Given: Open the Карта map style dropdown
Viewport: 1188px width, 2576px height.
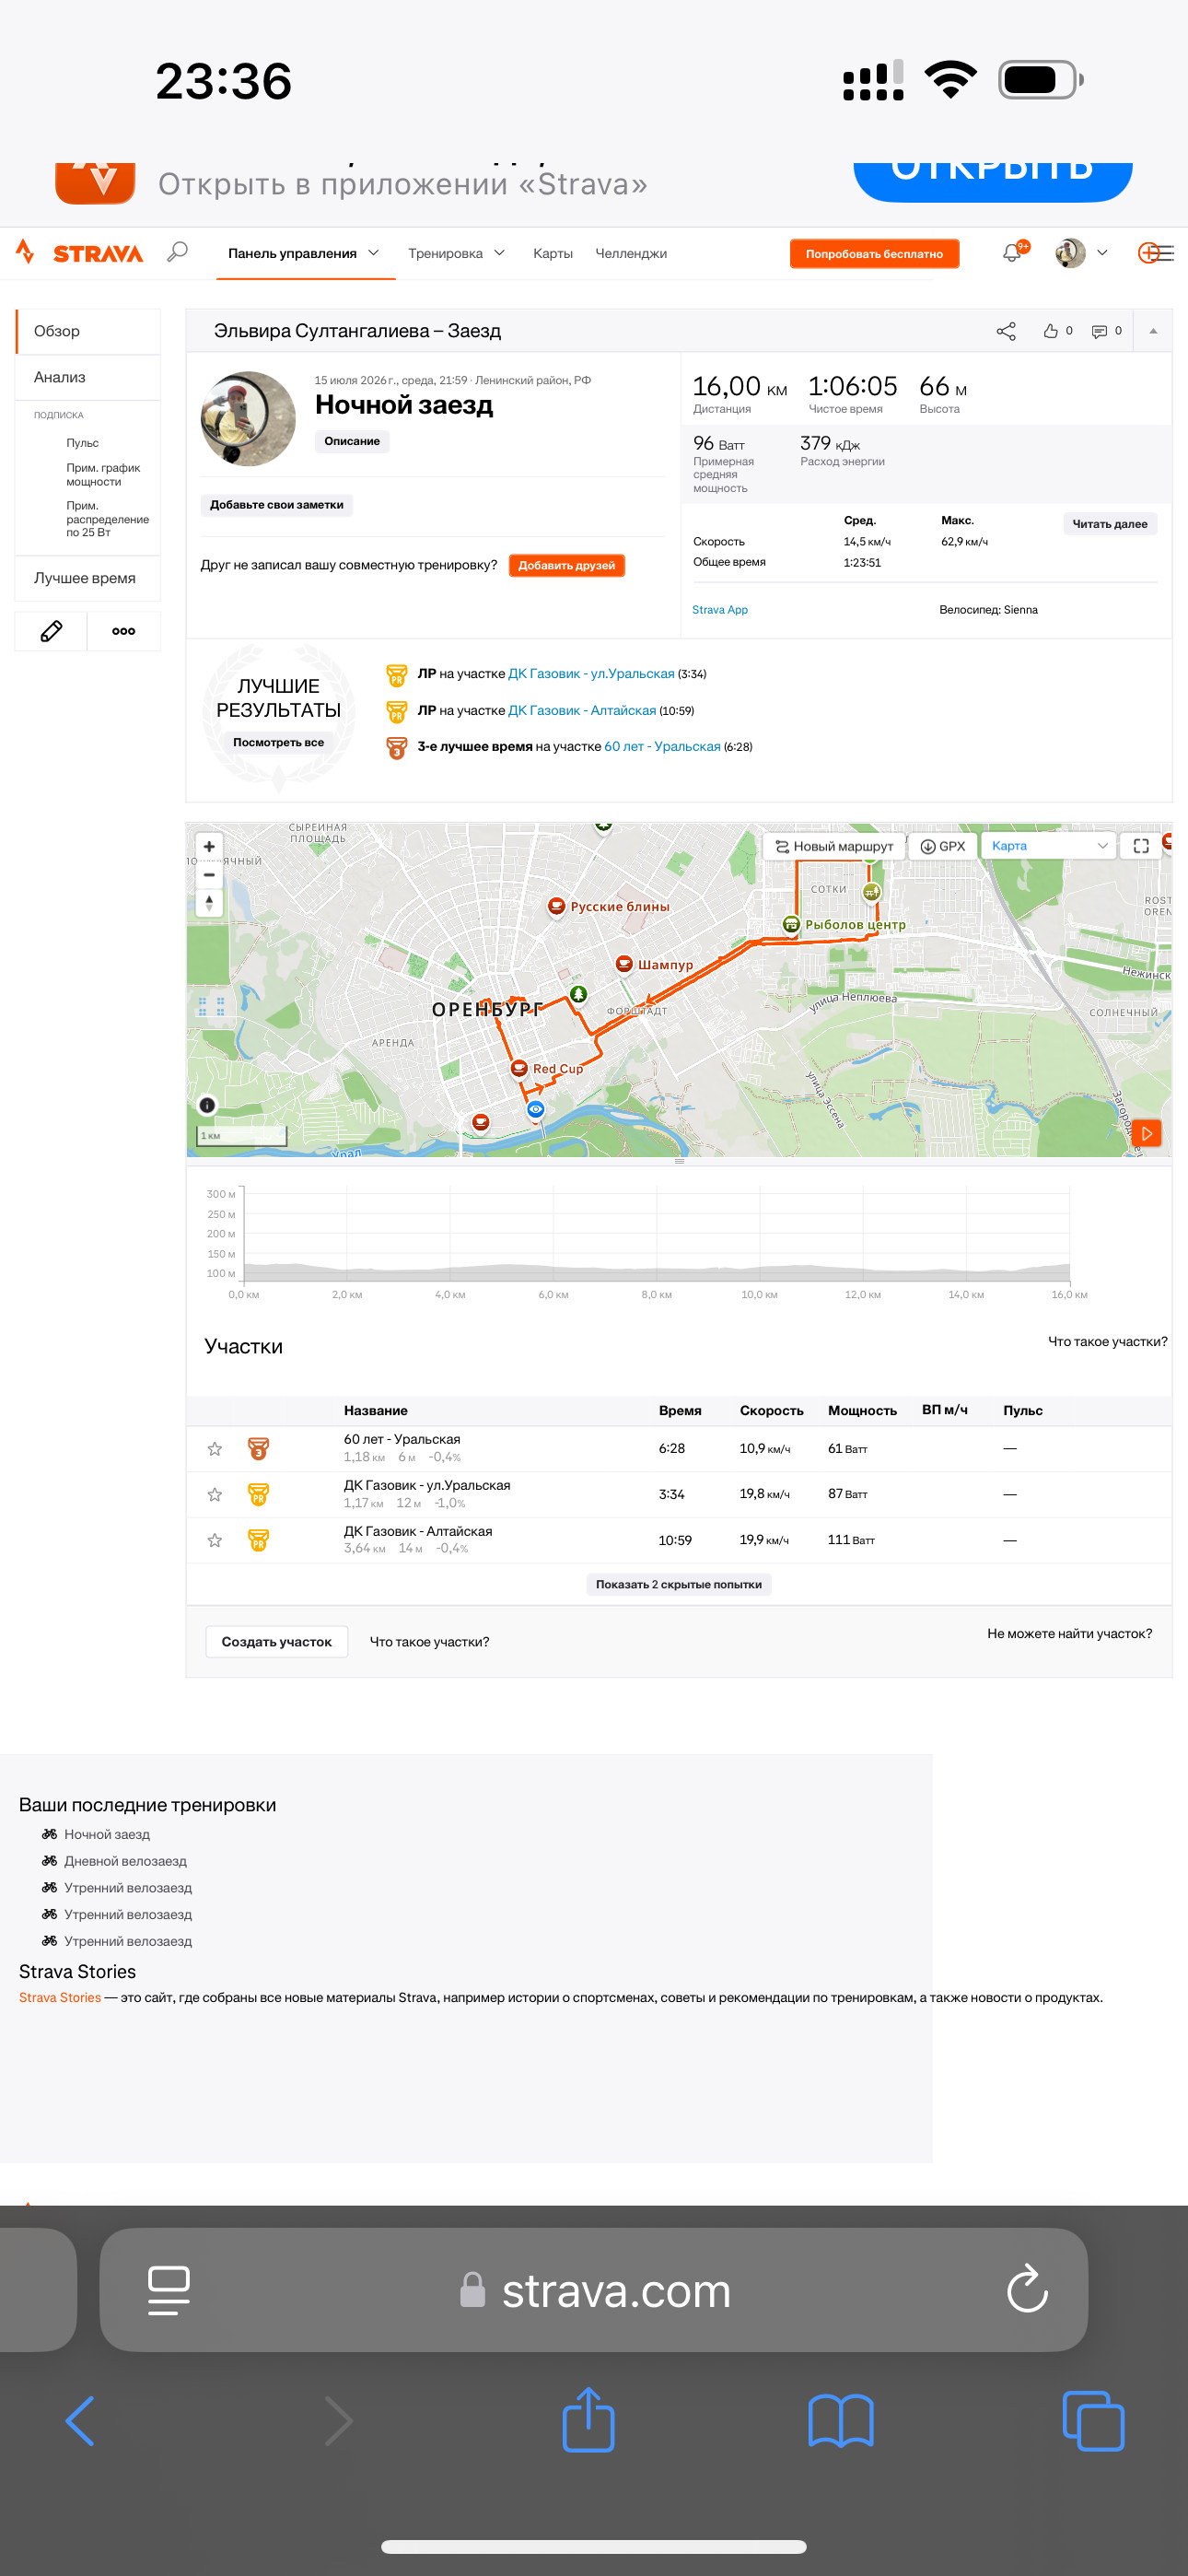Looking at the screenshot, I should (x=1049, y=846).
